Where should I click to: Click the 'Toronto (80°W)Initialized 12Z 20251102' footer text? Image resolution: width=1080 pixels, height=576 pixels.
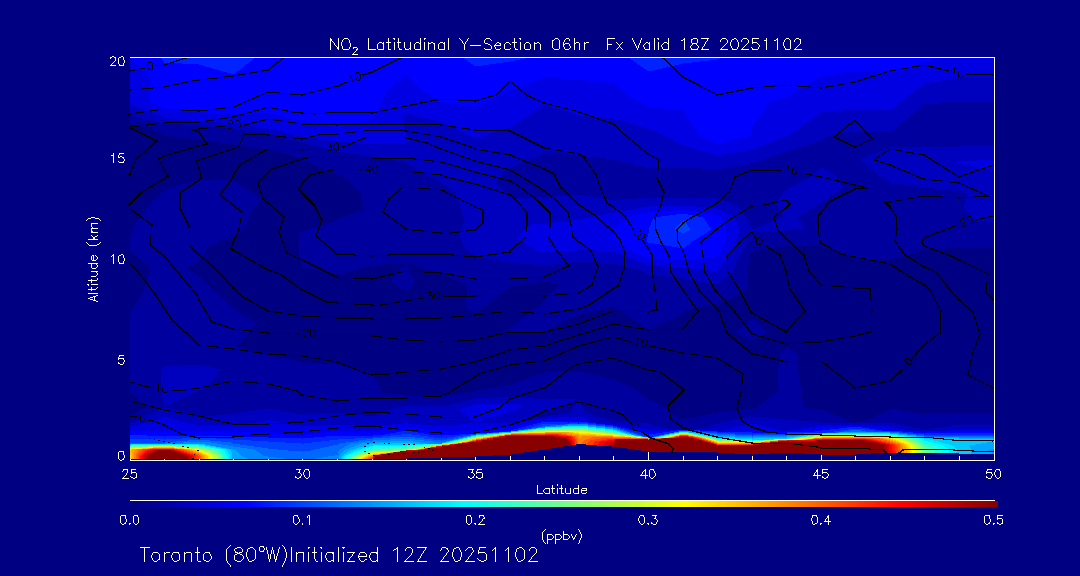pos(340,555)
